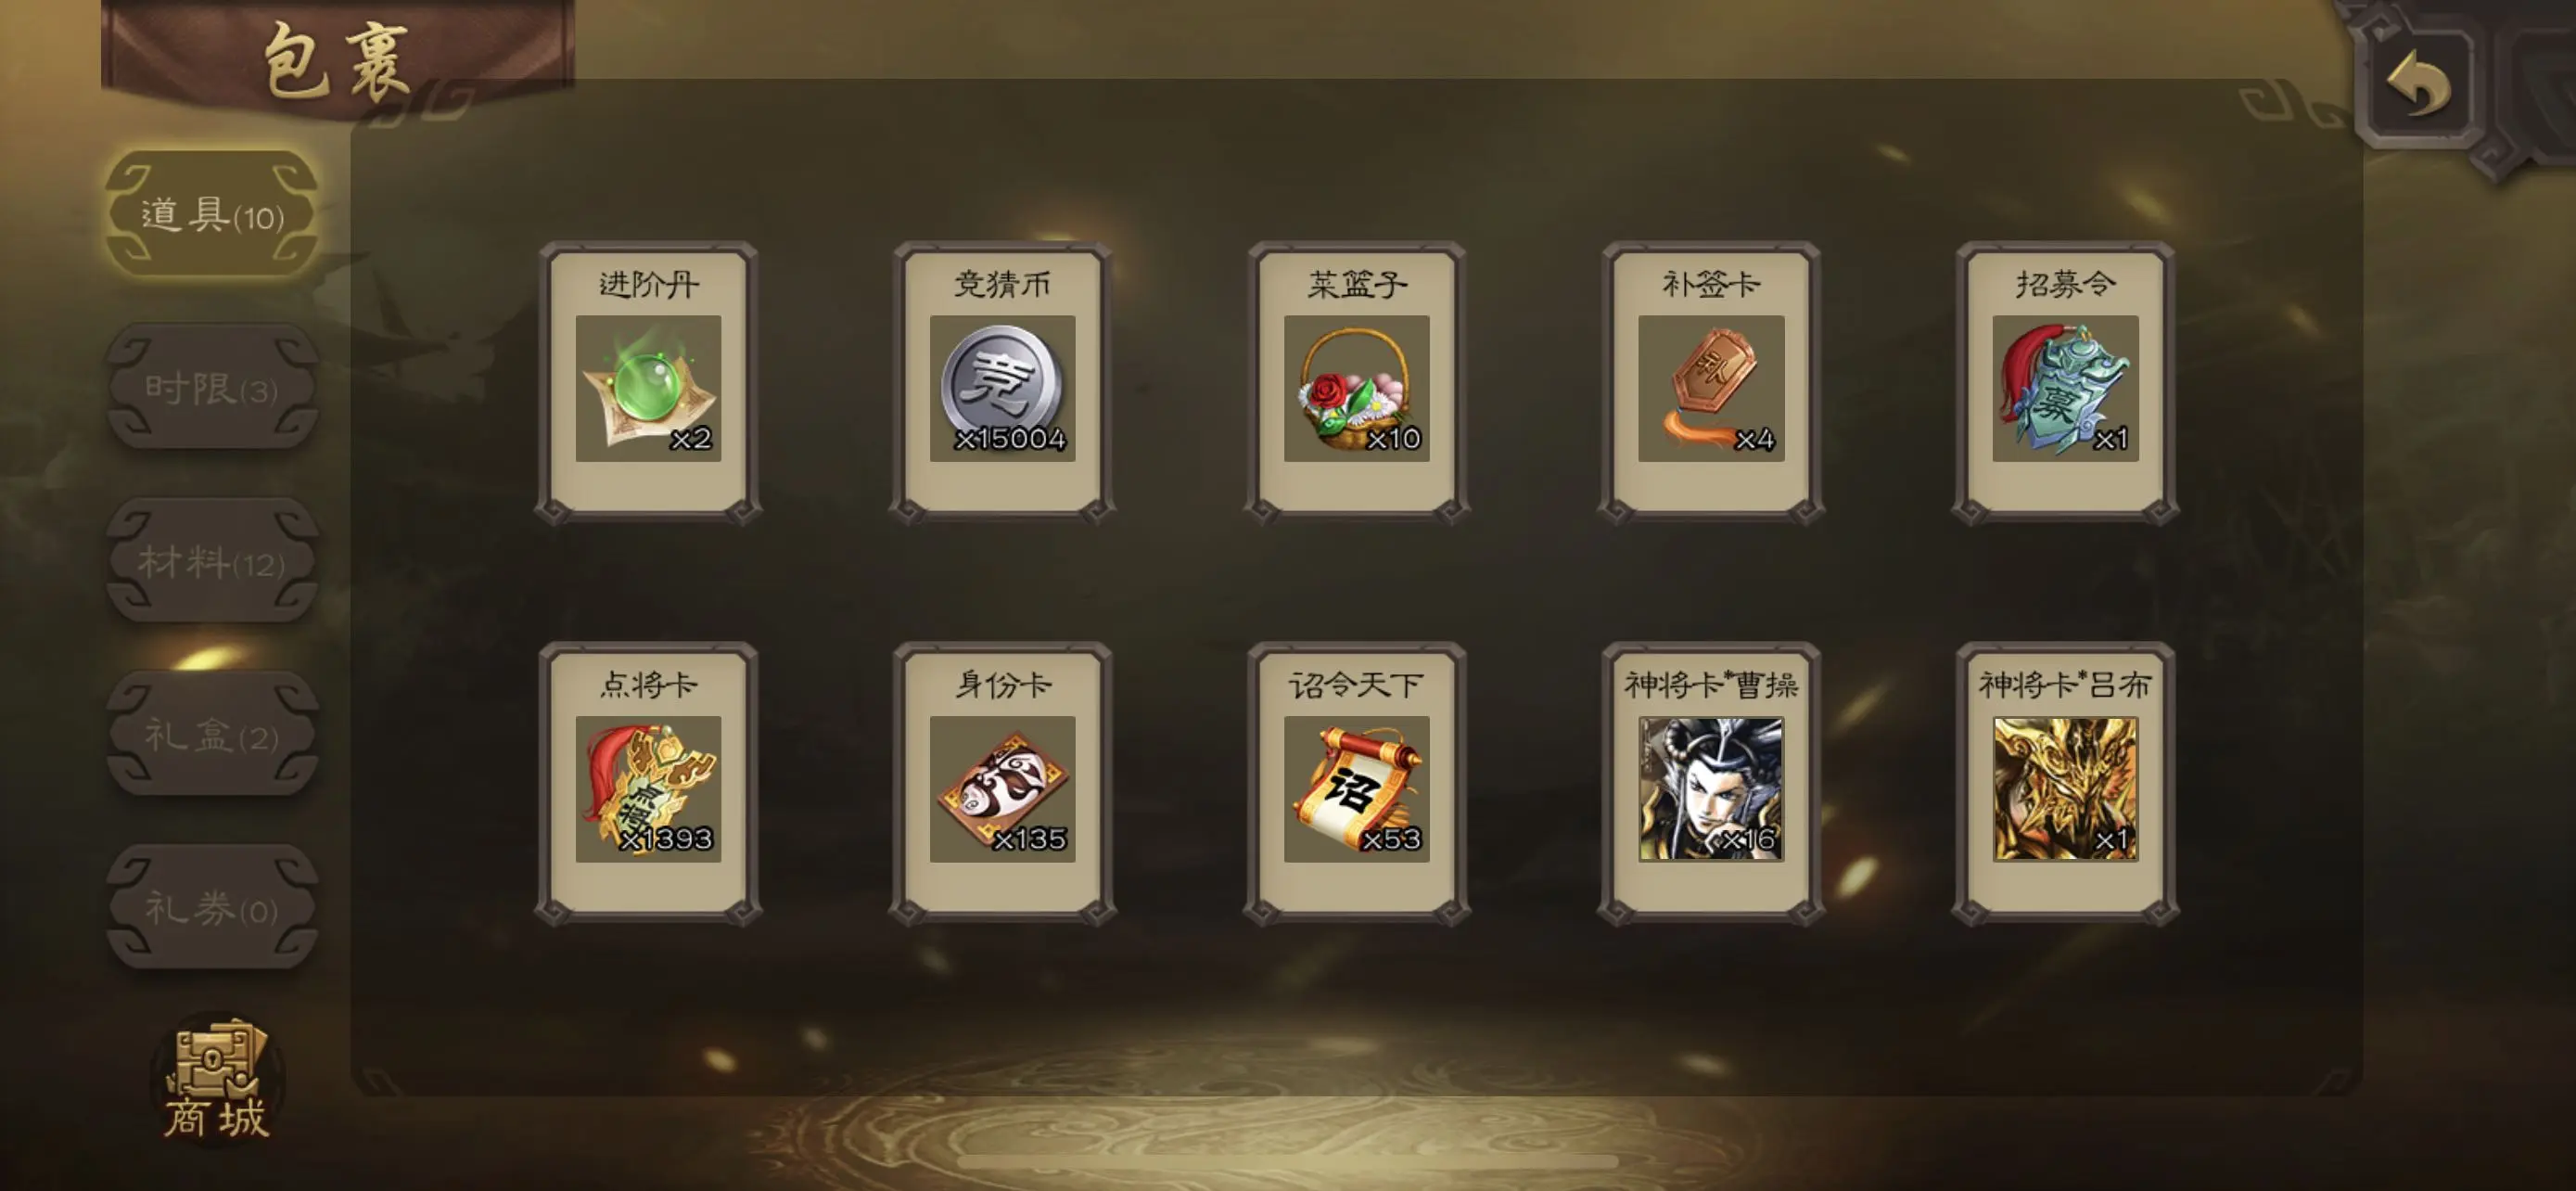
Task: Open the 诏令天下 scroll item
Action: 1356,788
